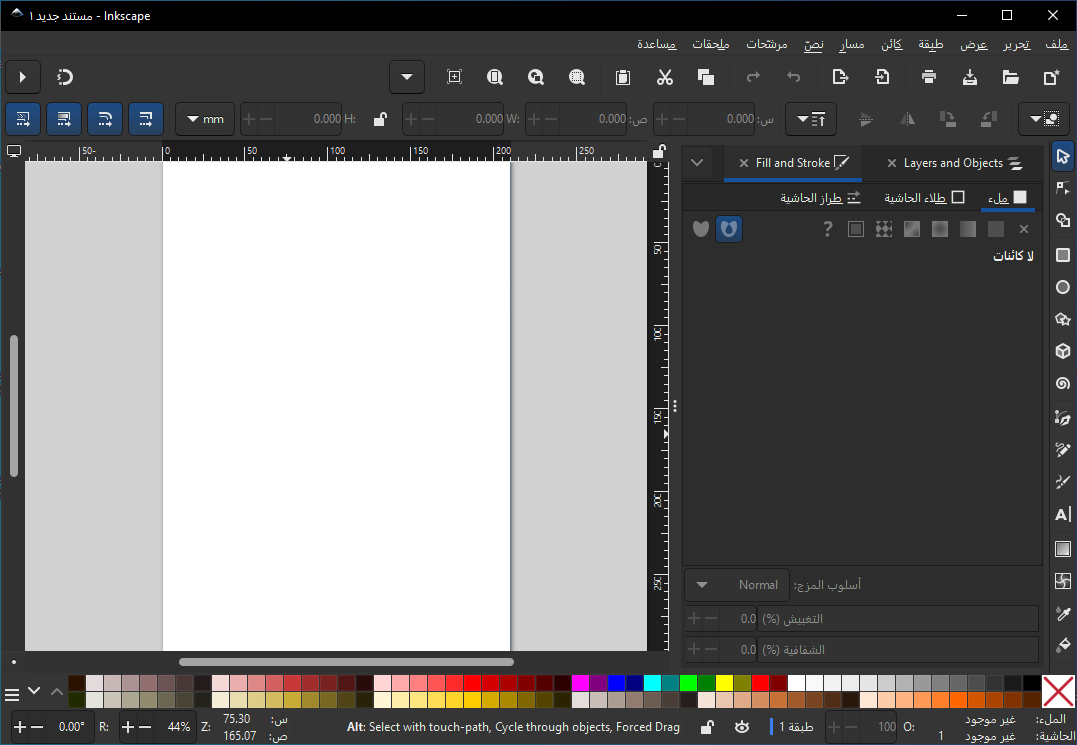Image resolution: width=1077 pixels, height=745 pixels.
Task: Open the palette hamburger menu
Action: point(12,696)
